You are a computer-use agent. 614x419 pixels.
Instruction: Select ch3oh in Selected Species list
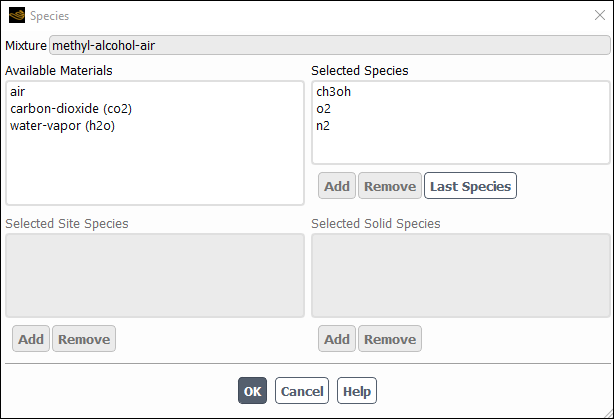point(333,92)
